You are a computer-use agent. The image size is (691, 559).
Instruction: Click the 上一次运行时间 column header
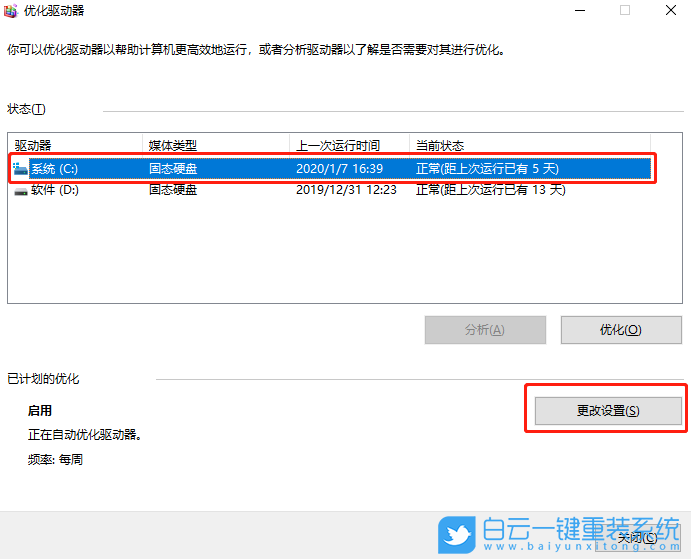[x=349, y=145]
